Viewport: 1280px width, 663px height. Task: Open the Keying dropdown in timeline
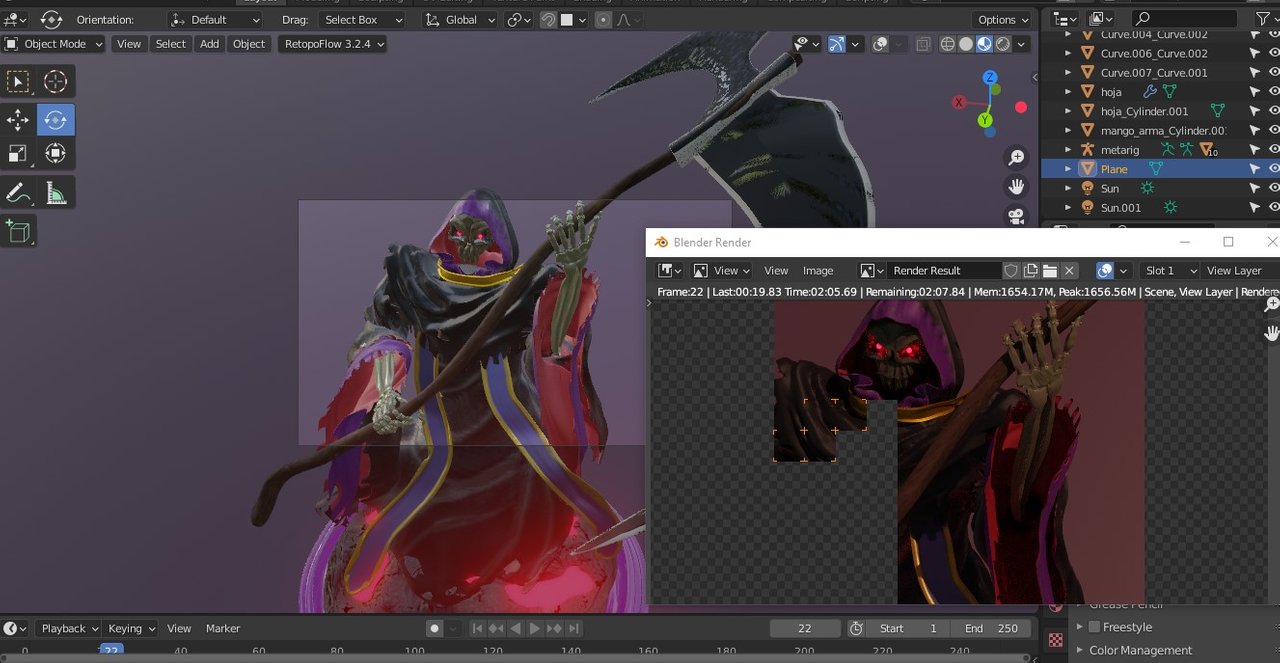point(131,628)
